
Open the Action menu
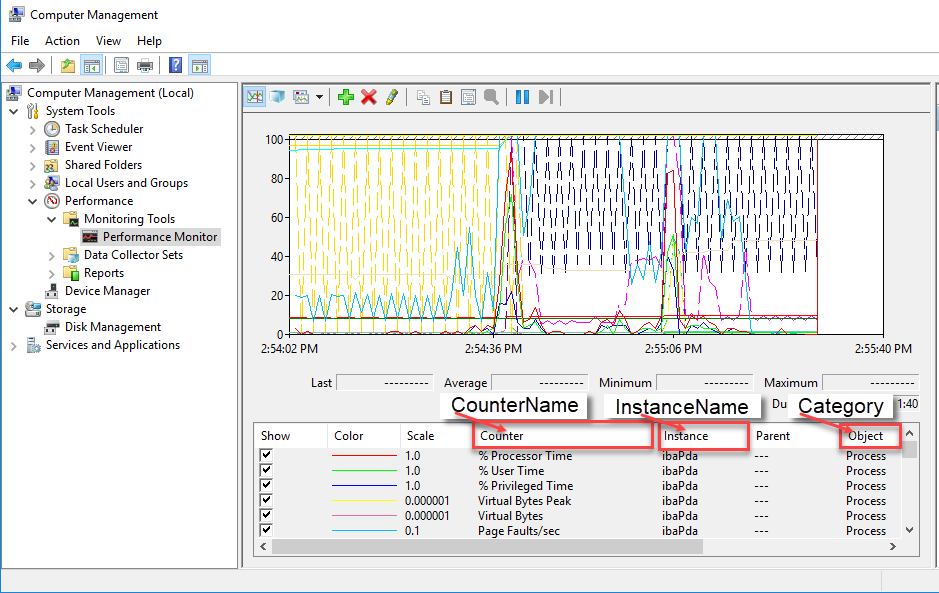(x=62, y=41)
